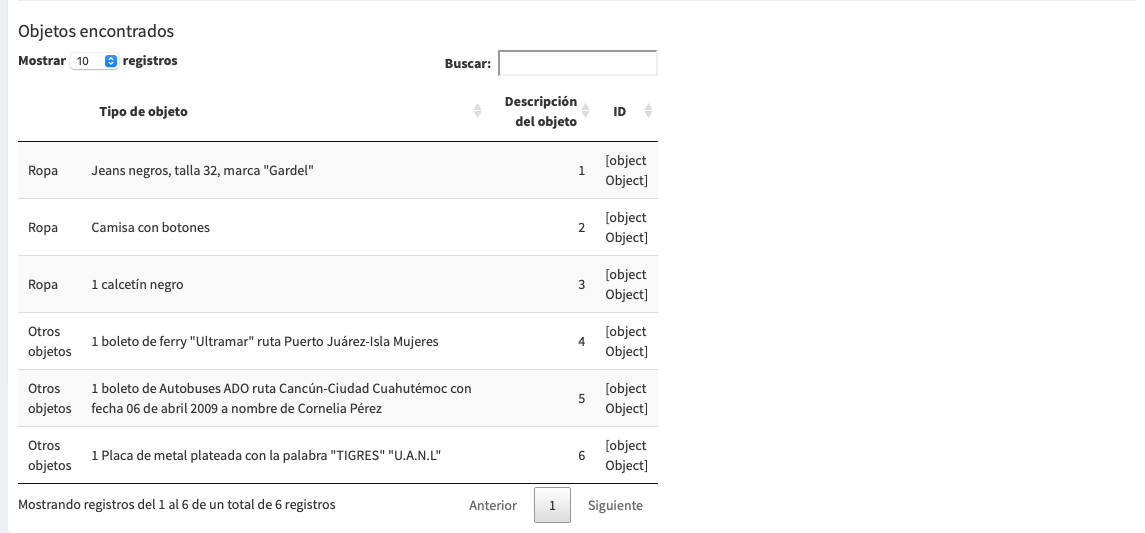Click the sort arrows next to ID
This screenshot has width=1145, height=533.
click(x=648, y=112)
